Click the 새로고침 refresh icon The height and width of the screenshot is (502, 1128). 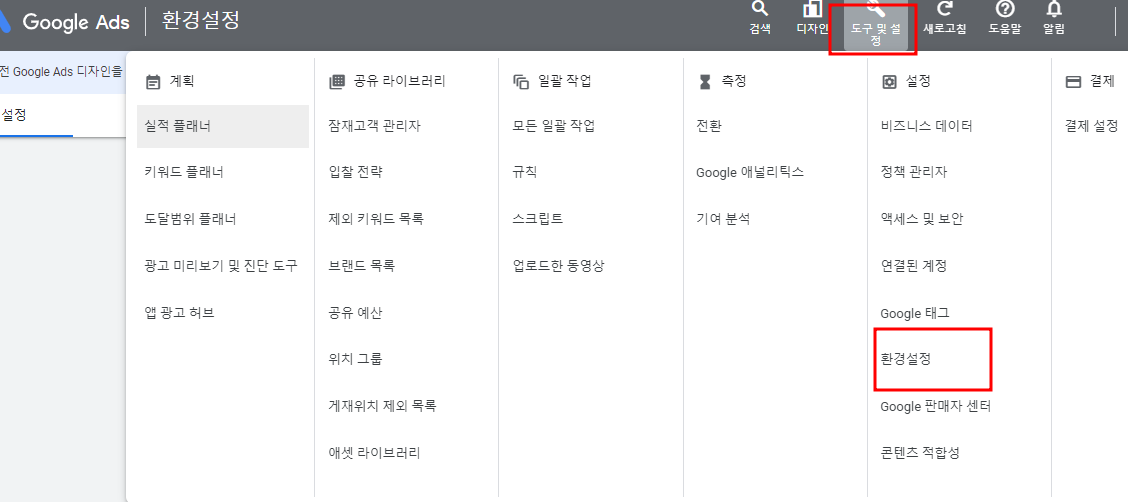tap(945, 9)
